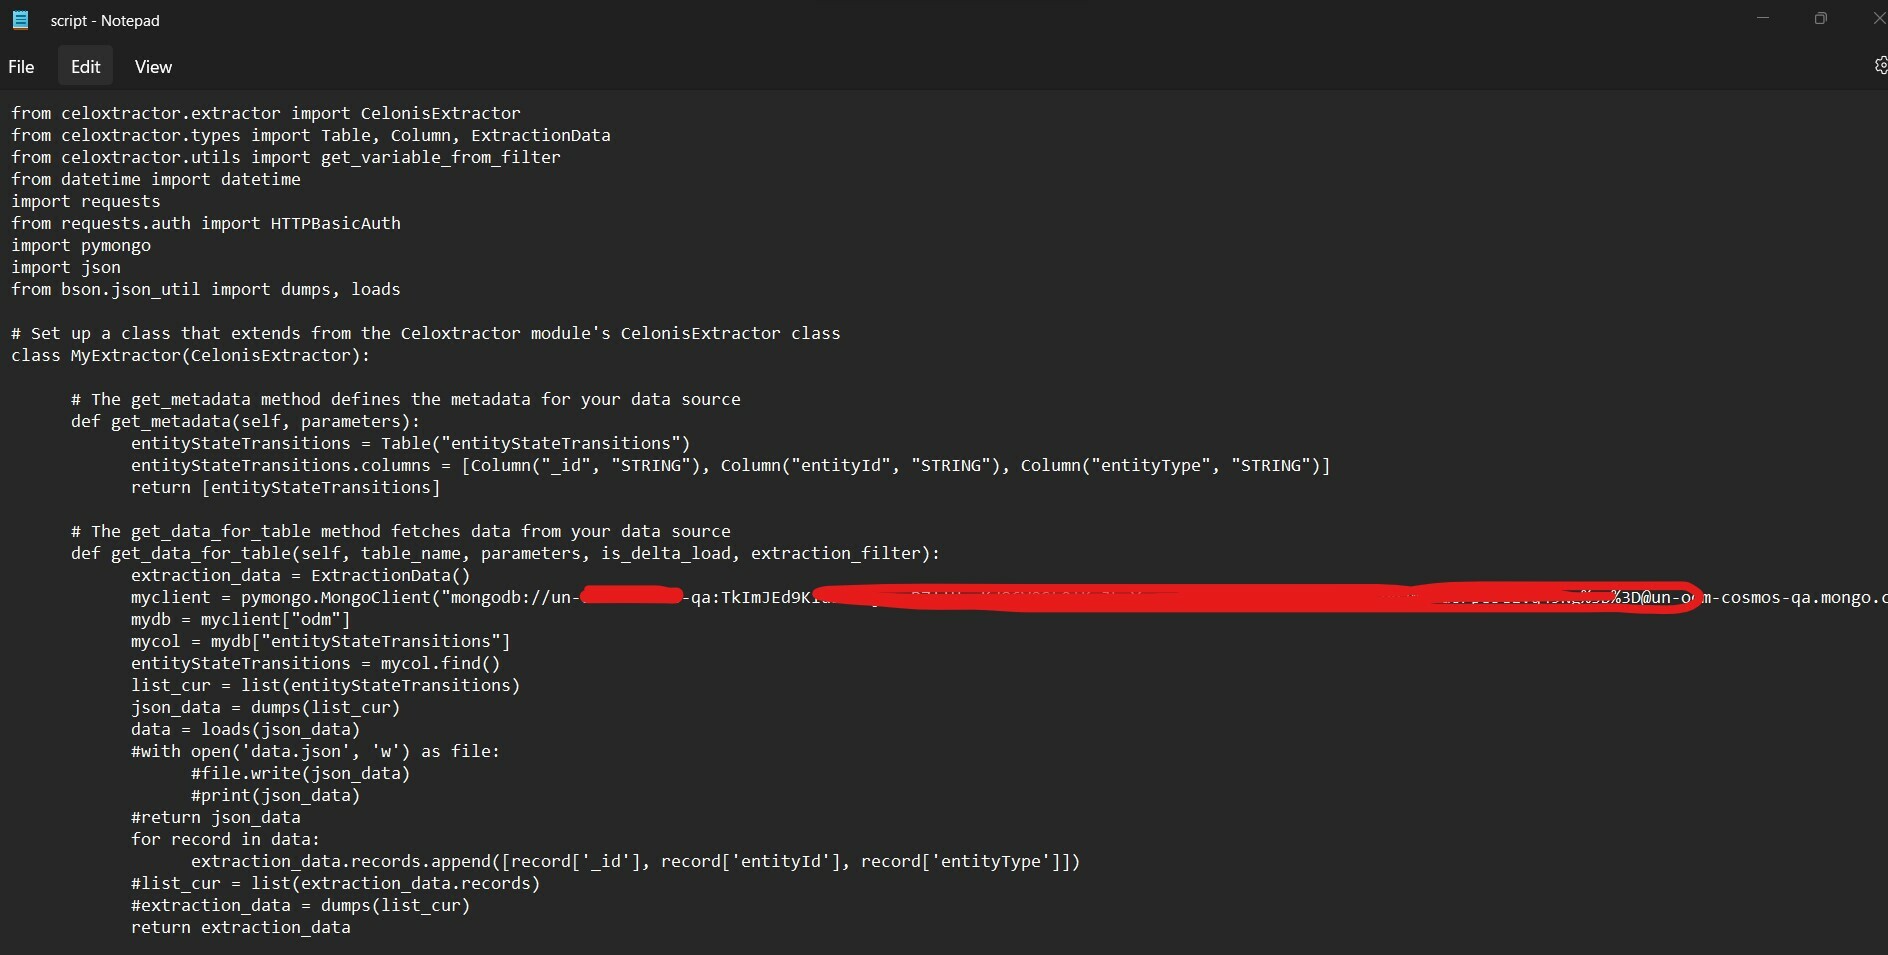This screenshot has width=1888, height=955.
Task: Restore down the Notepad window
Action: (1821, 18)
